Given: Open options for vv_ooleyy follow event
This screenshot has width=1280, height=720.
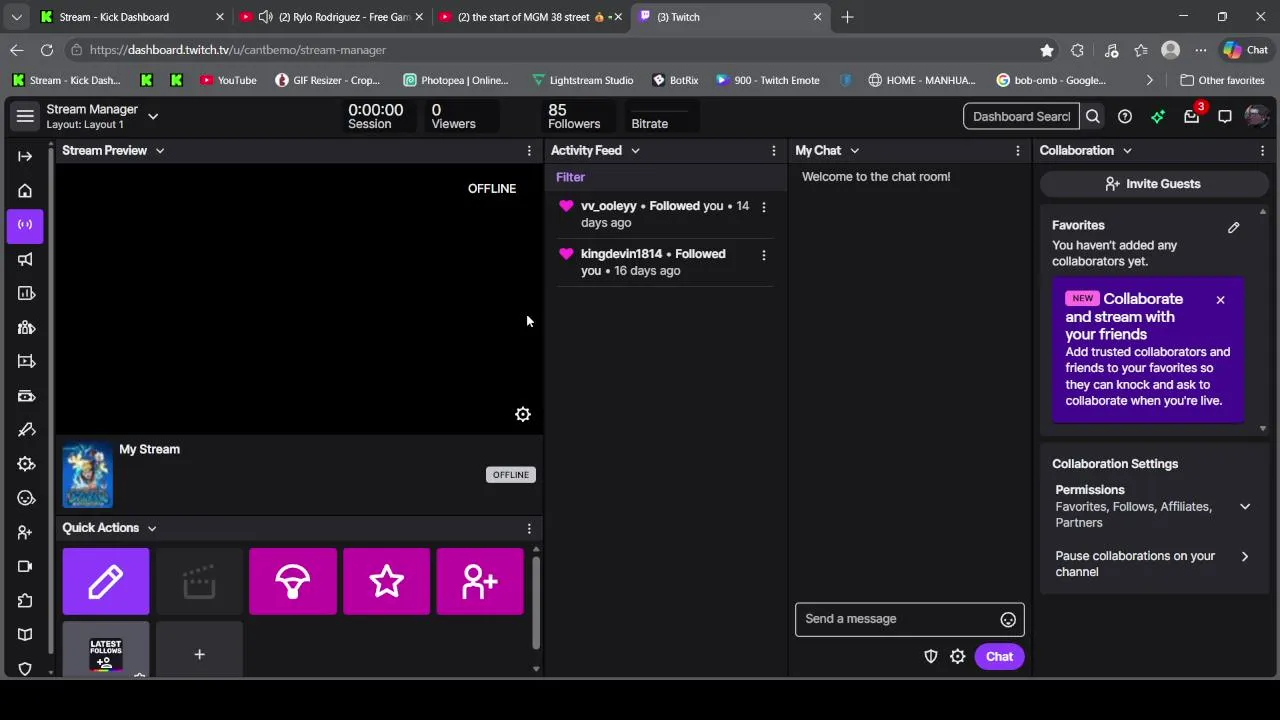Looking at the screenshot, I should [764, 207].
